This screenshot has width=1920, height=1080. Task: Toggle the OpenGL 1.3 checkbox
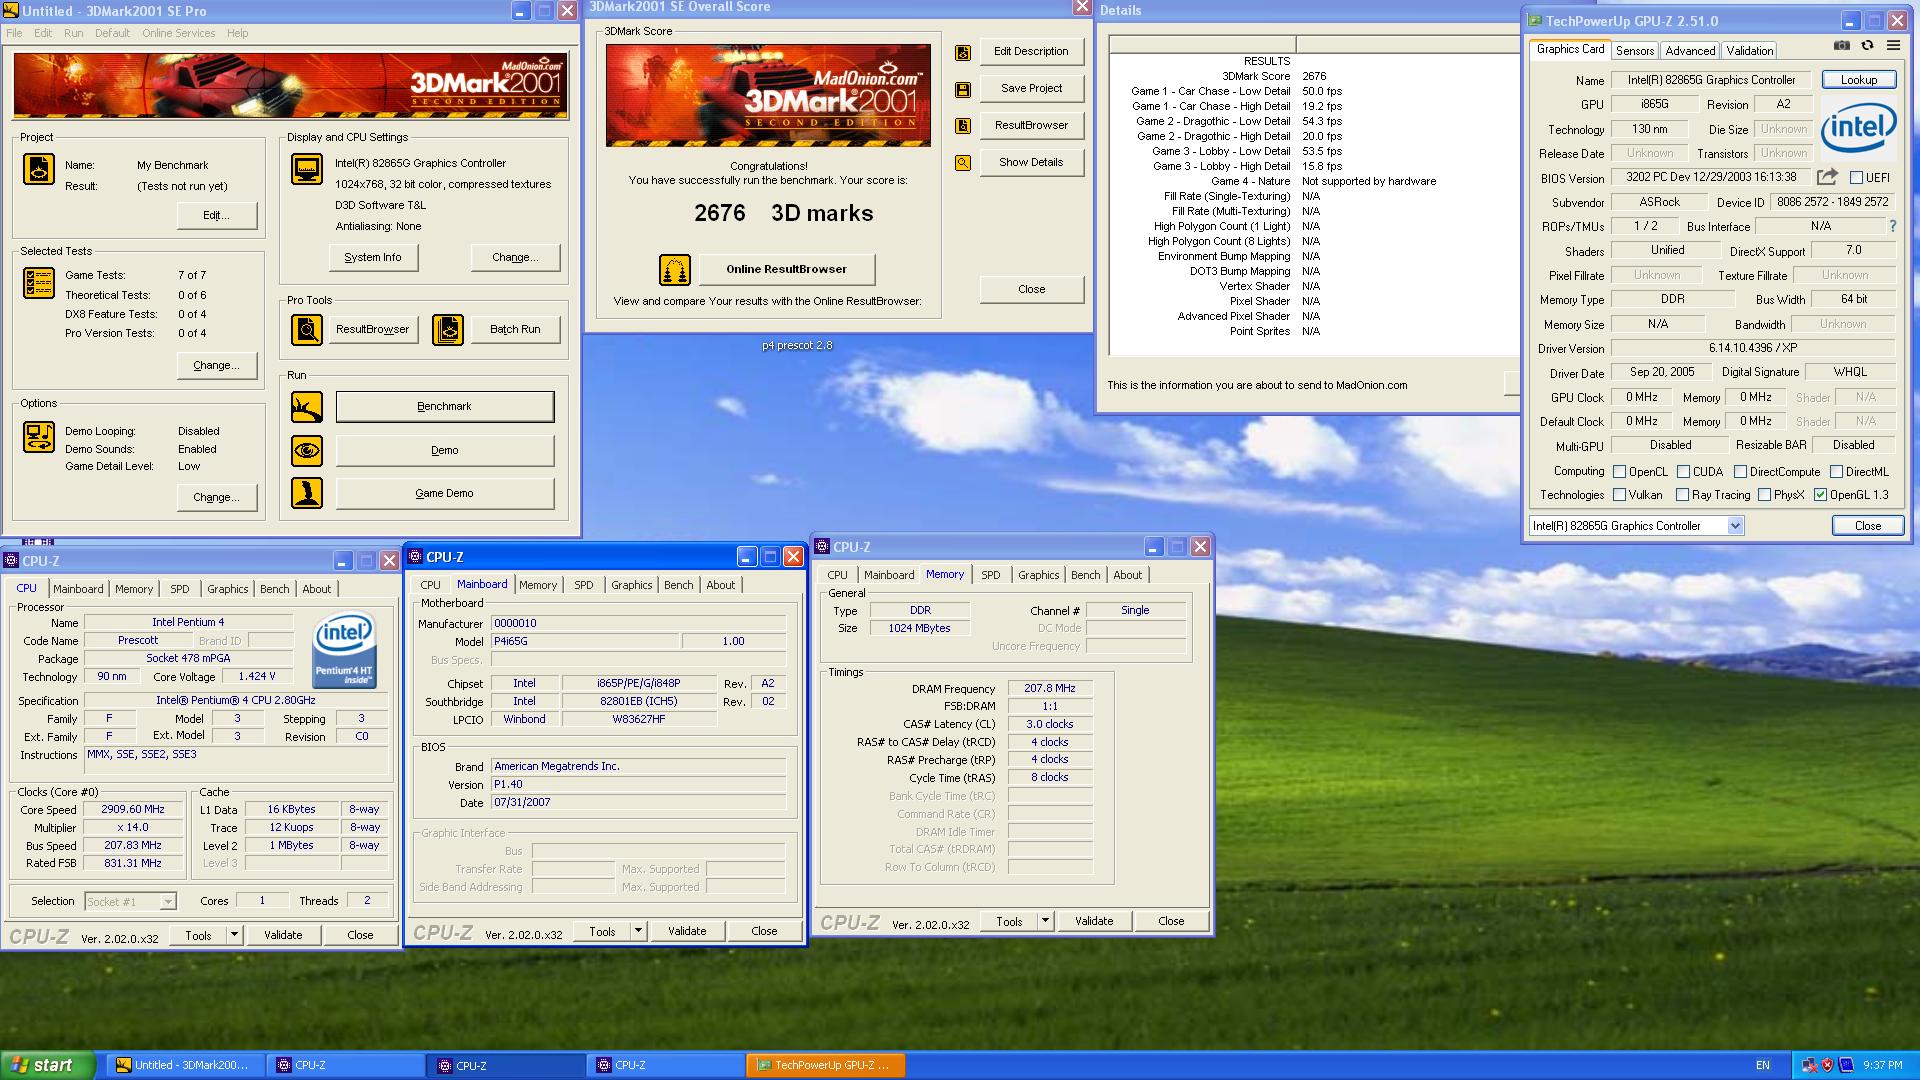(x=1820, y=495)
